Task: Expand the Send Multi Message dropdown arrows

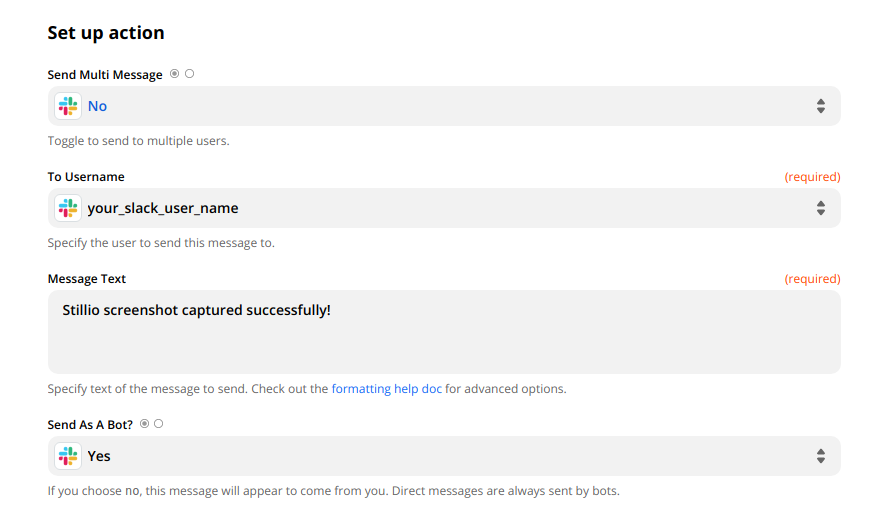Action: pos(820,106)
